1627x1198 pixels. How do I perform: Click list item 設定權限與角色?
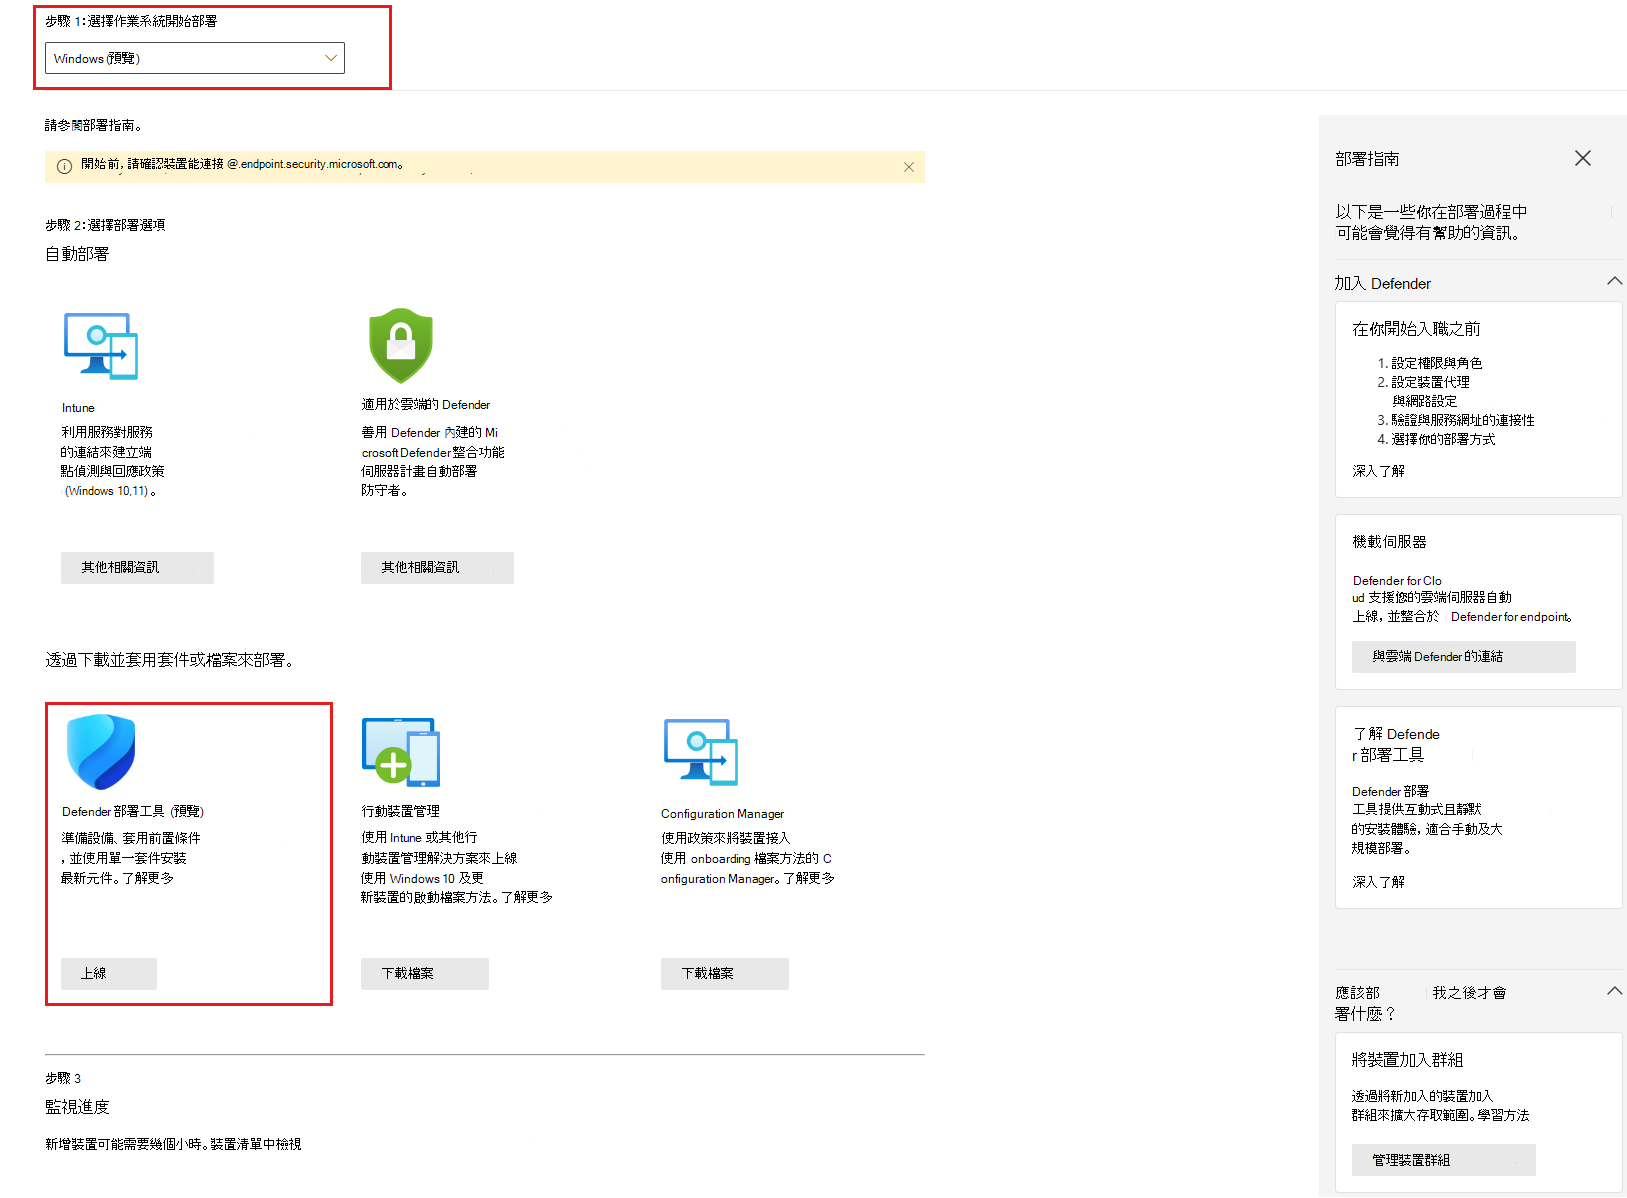(1437, 363)
